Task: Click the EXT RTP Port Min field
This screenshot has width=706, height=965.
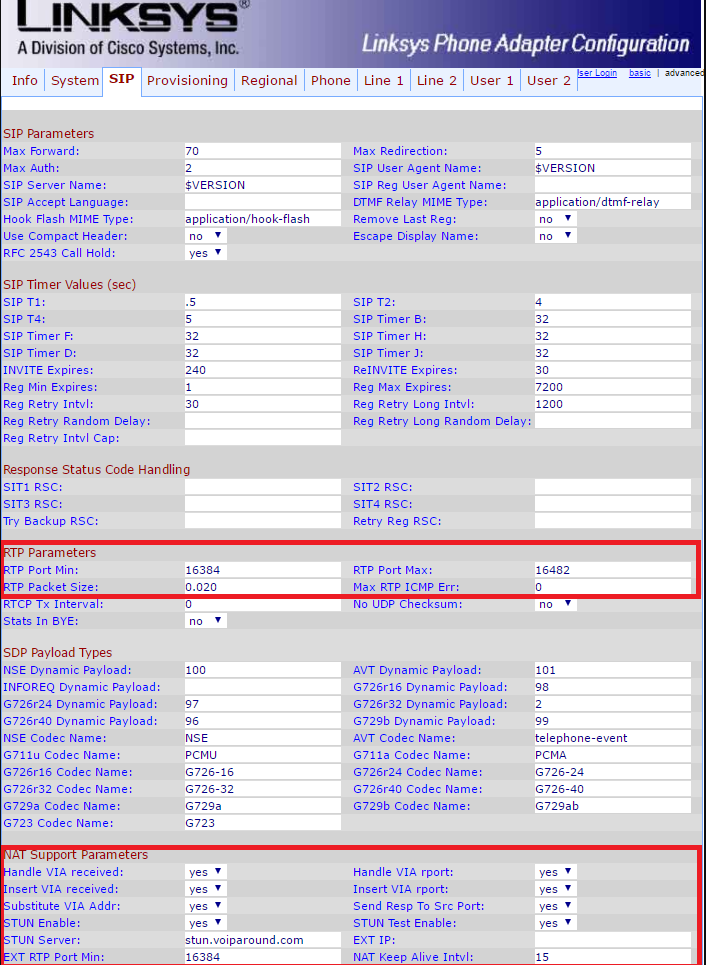Action: click(x=263, y=957)
